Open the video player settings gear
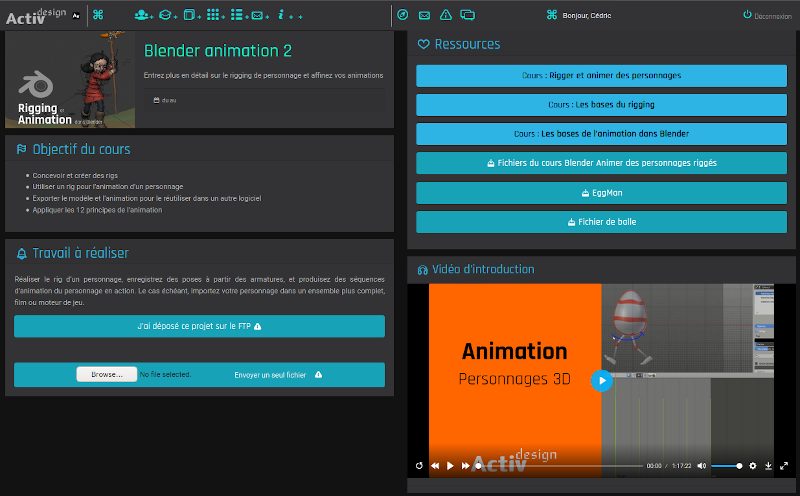The image size is (800, 496). pos(753,465)
